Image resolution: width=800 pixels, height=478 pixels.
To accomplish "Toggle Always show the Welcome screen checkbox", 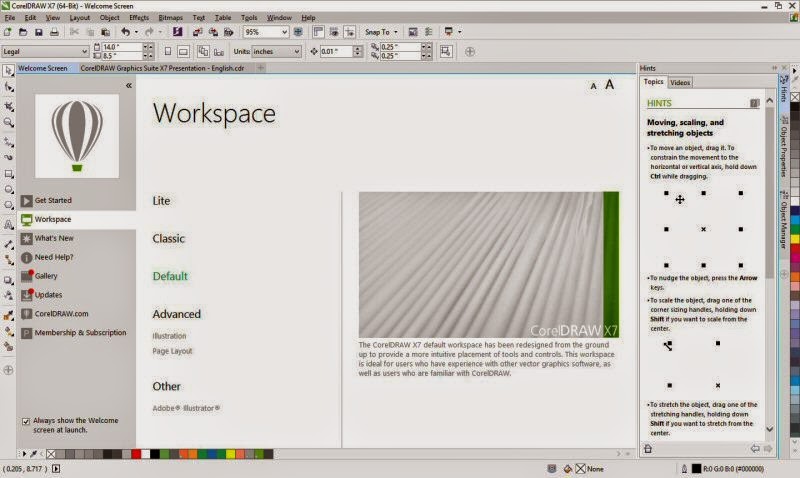I will click(26, 421).
